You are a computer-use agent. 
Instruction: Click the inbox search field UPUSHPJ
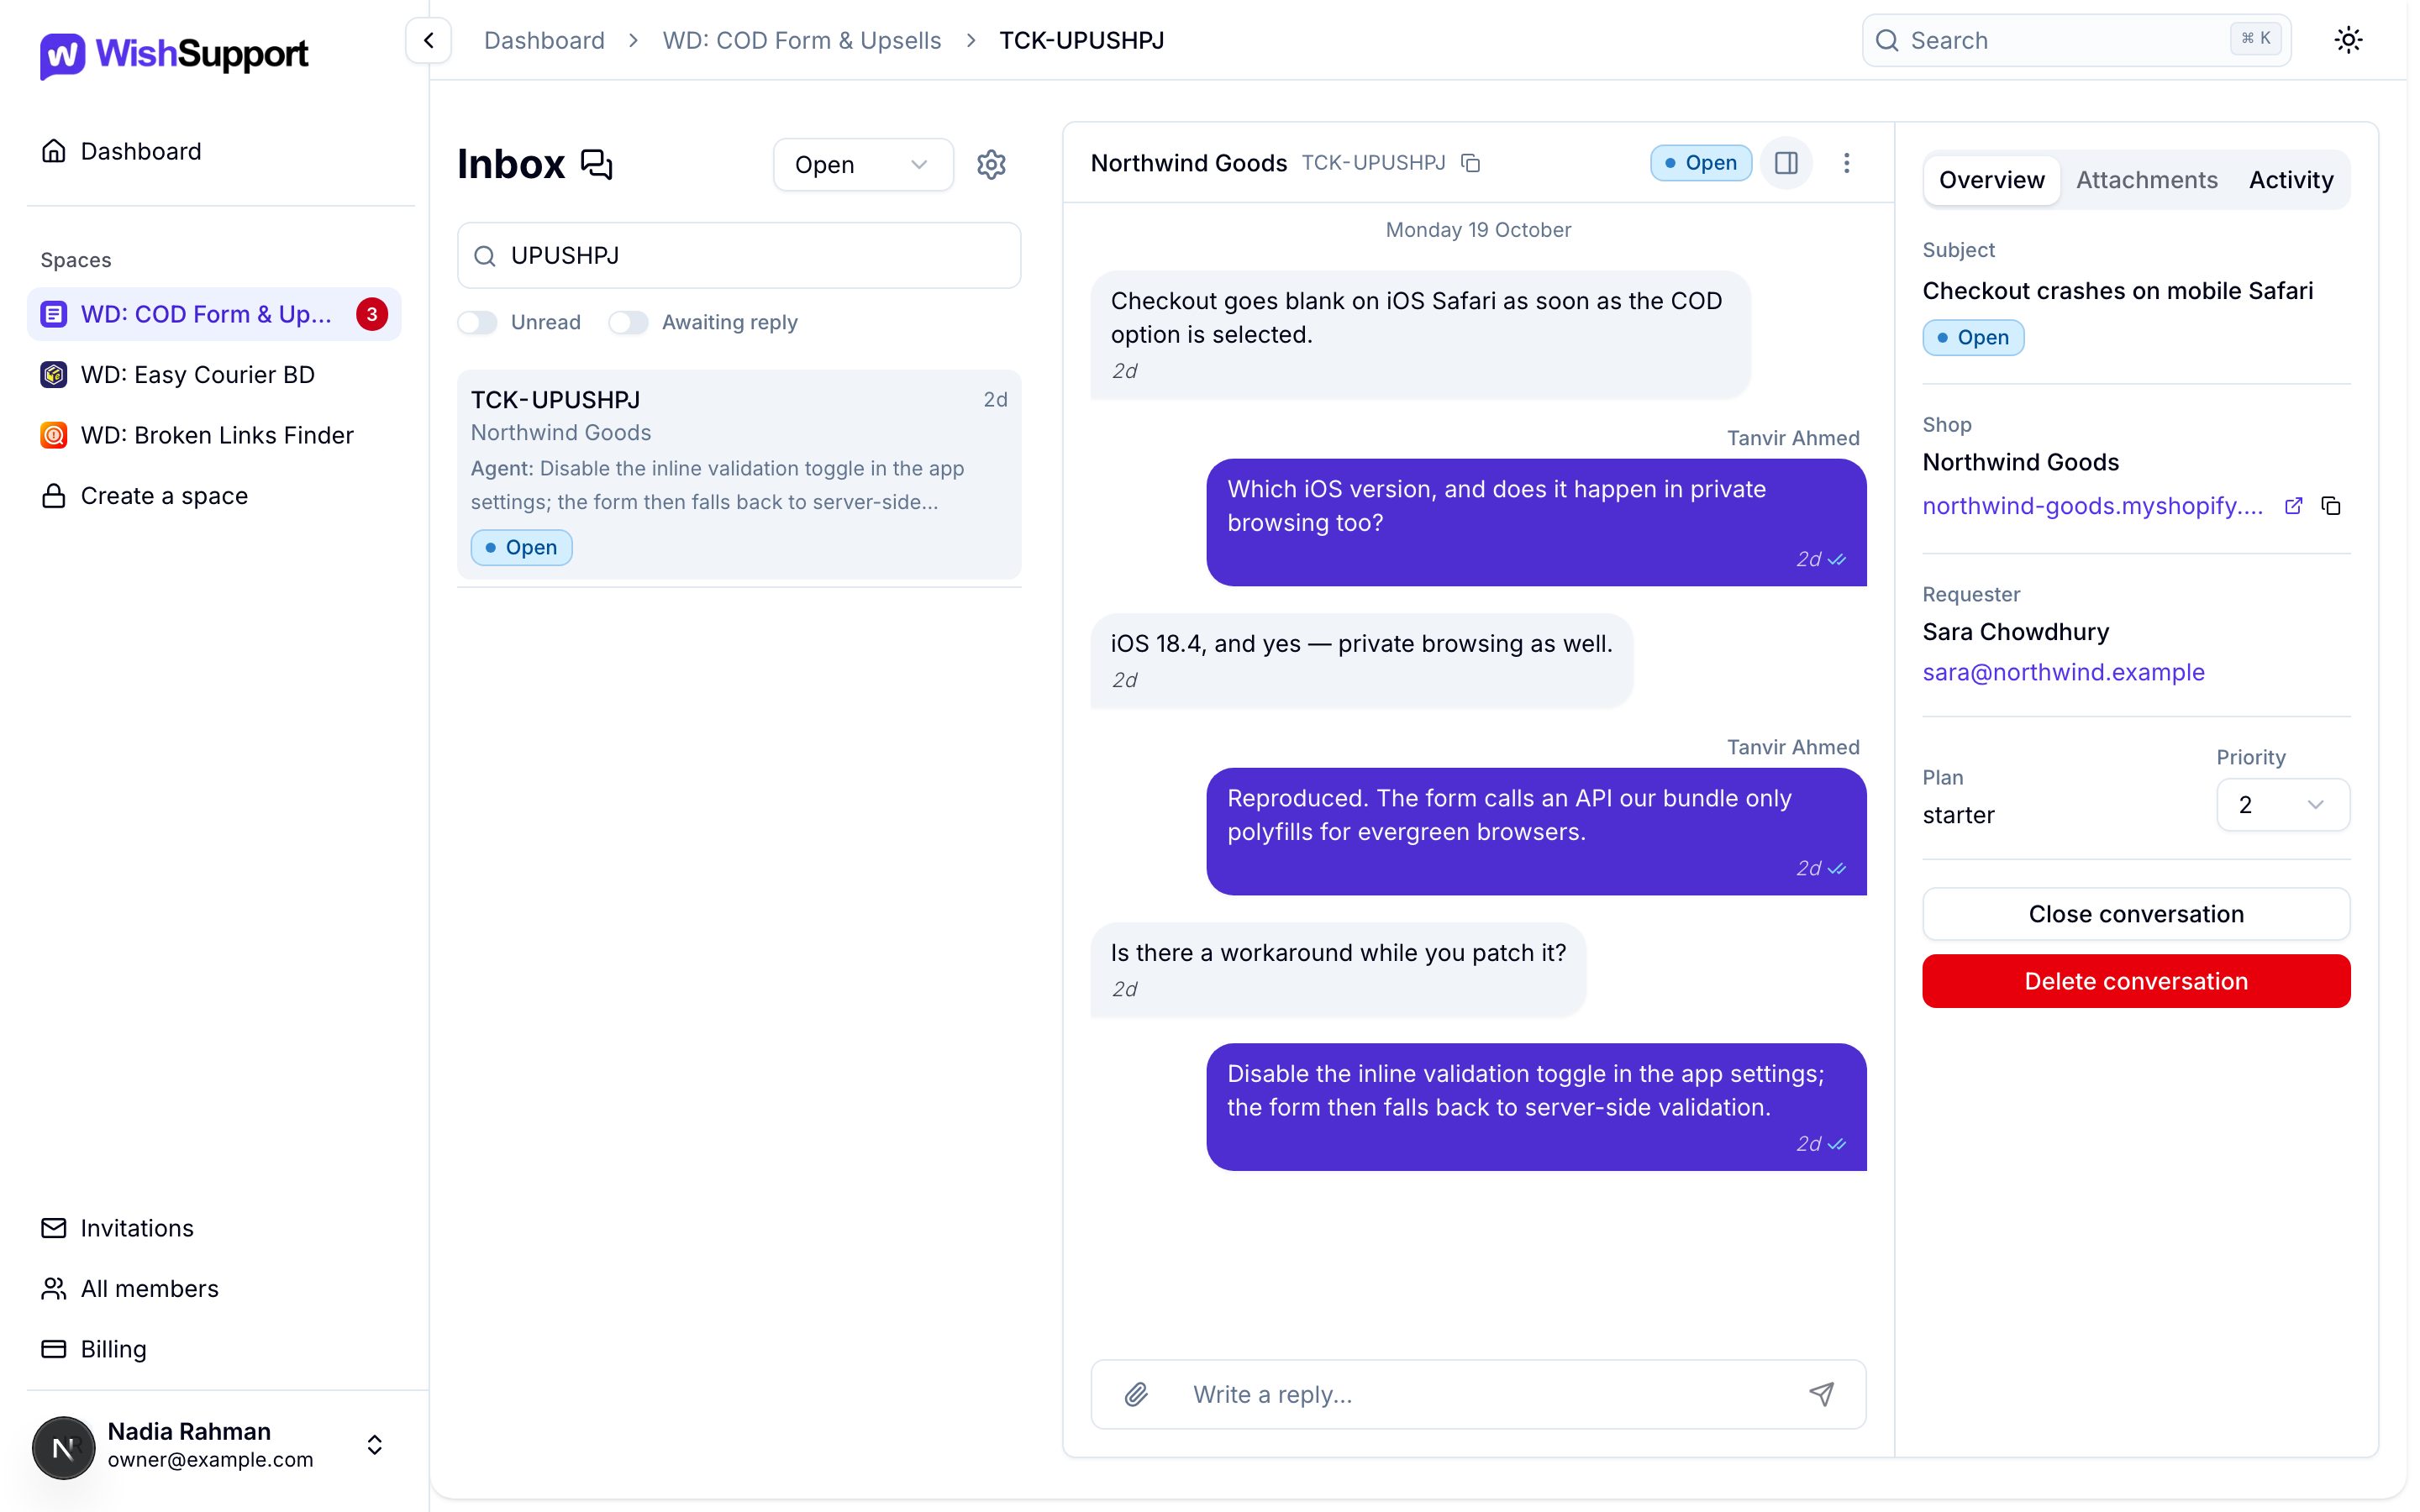coord(738,256)
